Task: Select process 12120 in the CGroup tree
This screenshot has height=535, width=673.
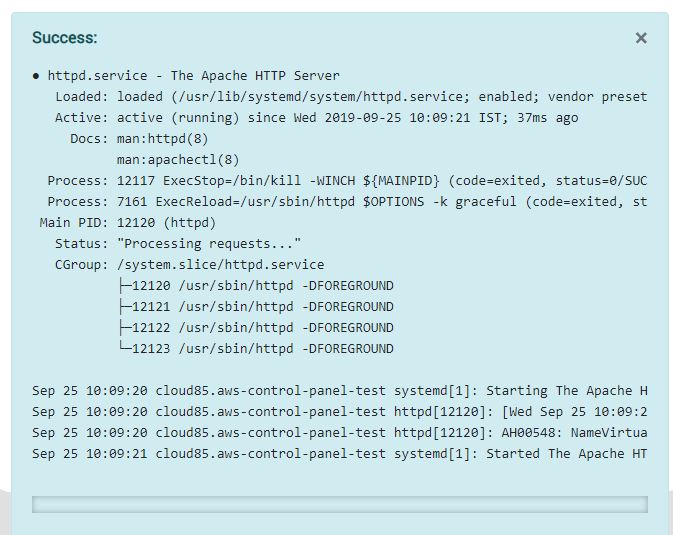Action: click(x=256, y=286)
